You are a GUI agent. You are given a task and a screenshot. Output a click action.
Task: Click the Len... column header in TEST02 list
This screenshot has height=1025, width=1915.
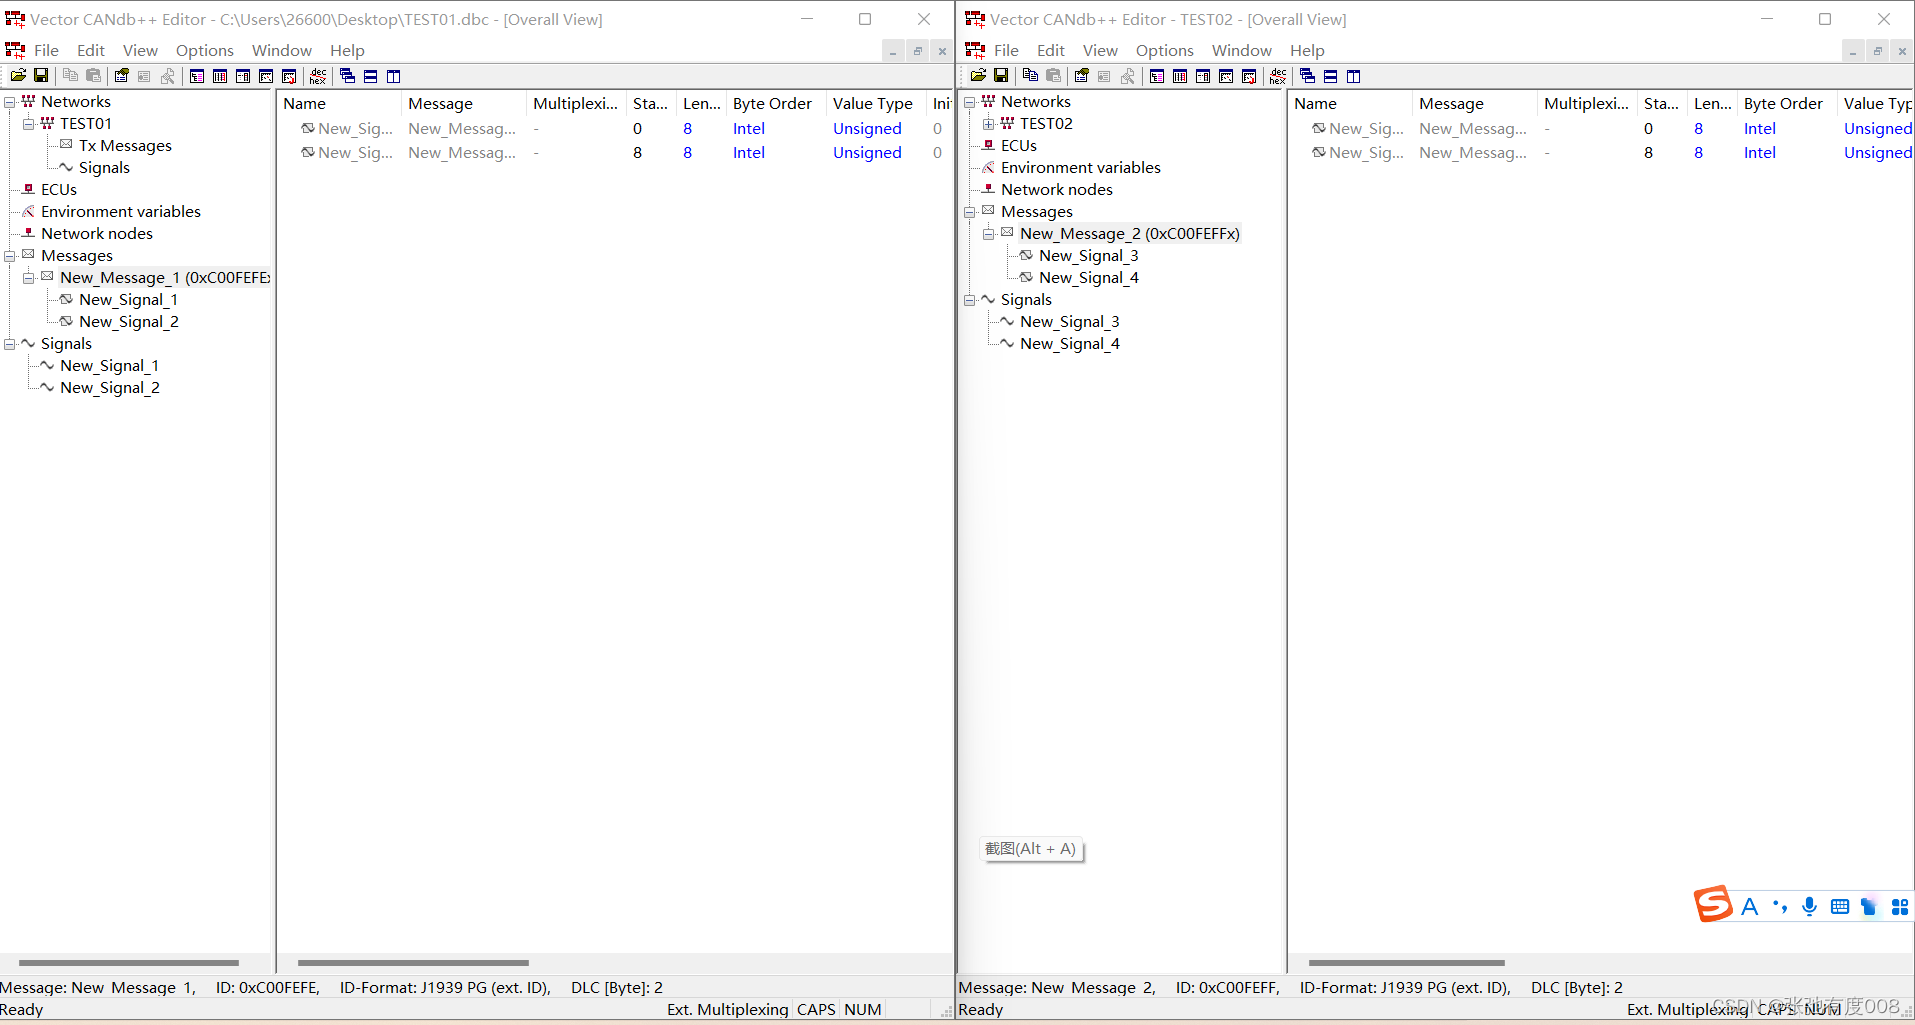(x=1712, y=103)
